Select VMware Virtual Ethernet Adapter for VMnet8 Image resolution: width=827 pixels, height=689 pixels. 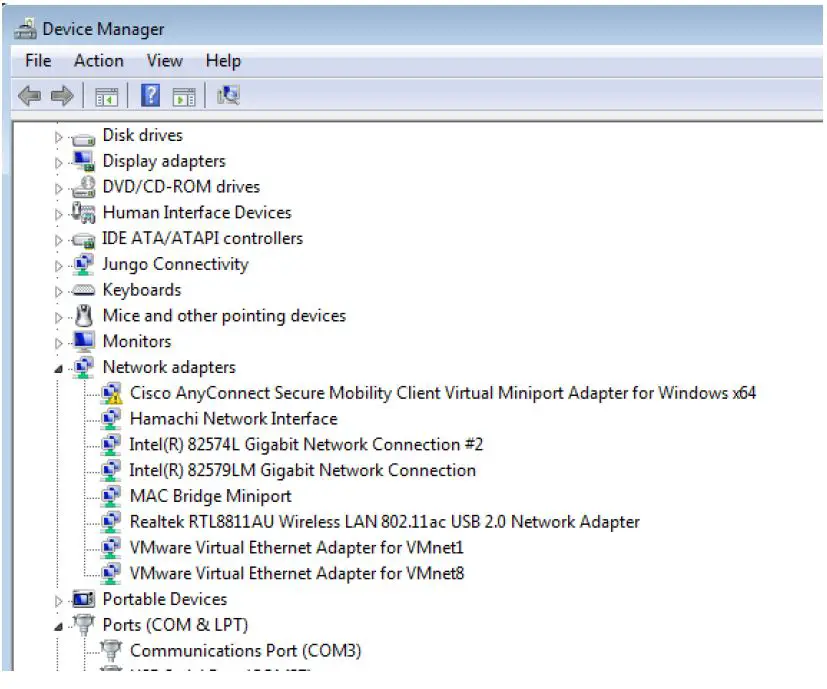click(x=296, y=574)
